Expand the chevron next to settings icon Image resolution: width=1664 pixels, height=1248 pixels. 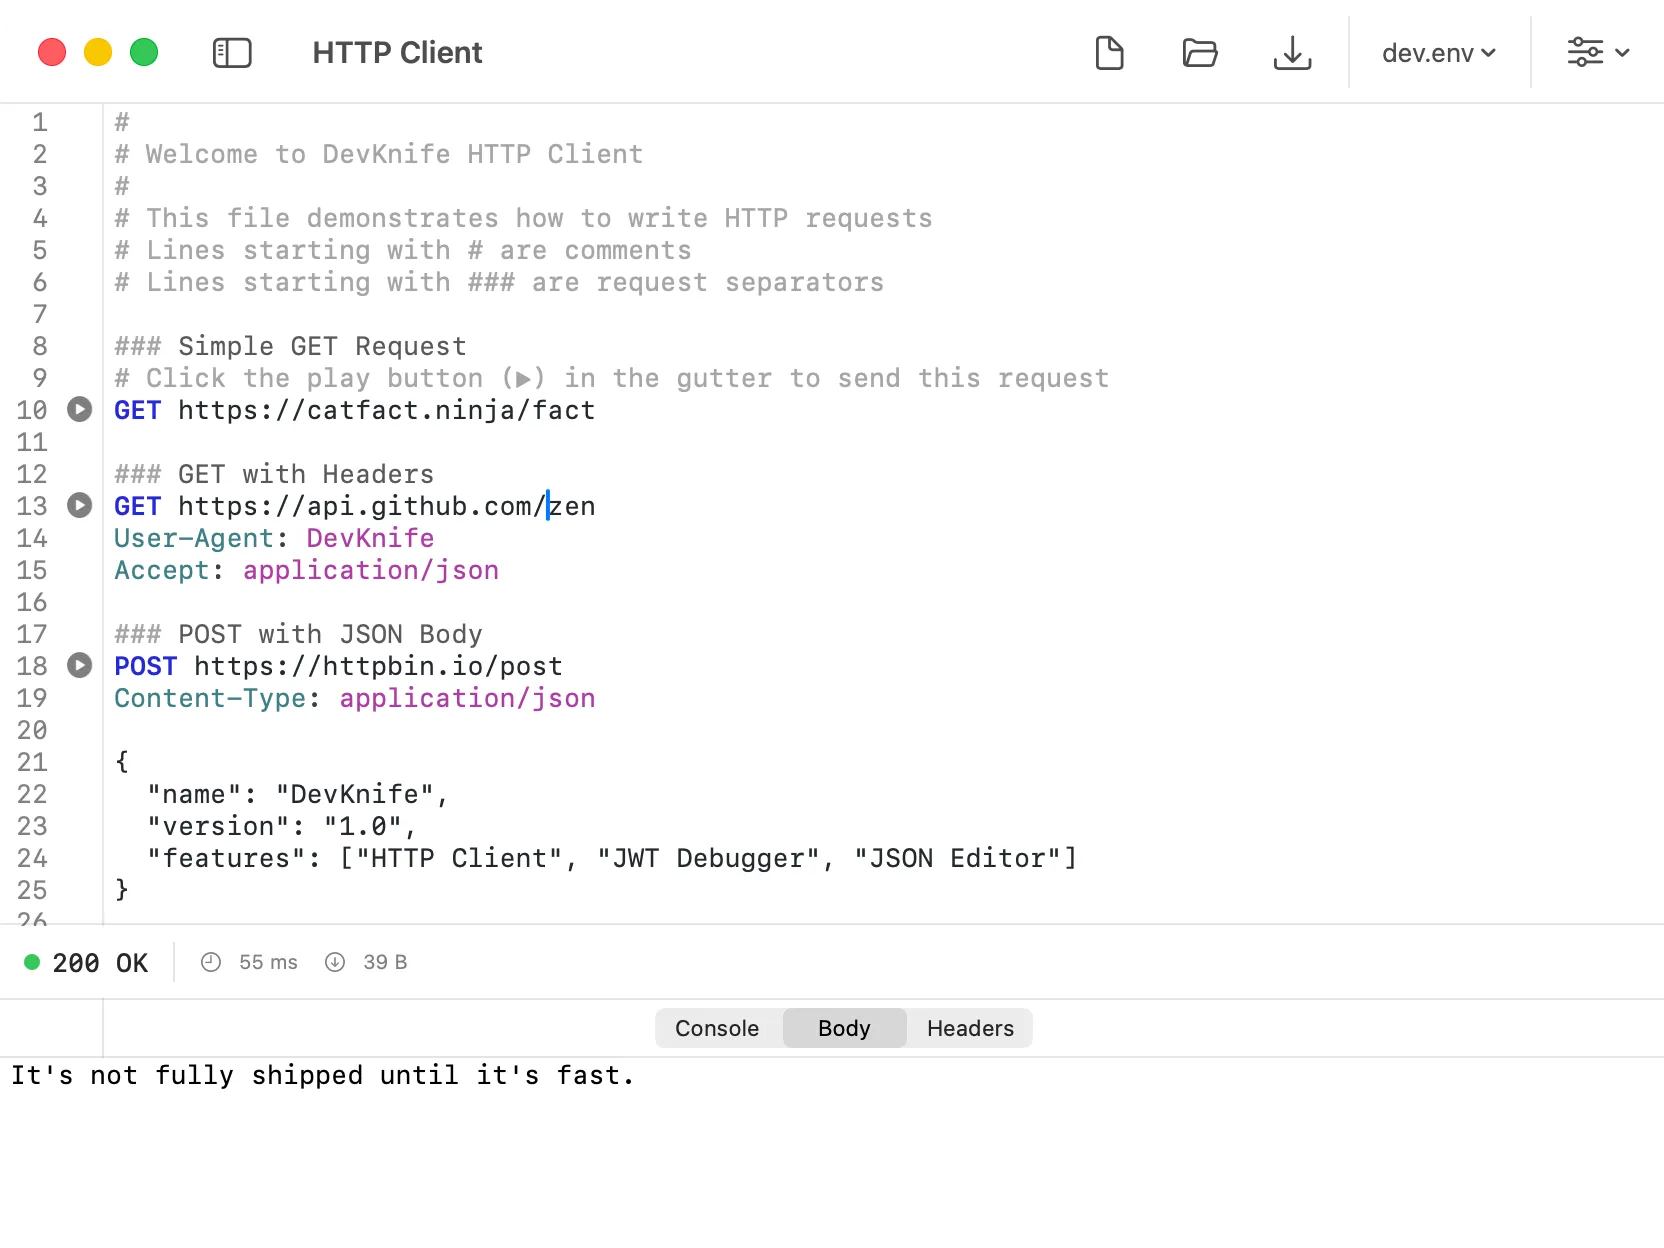point(1623,53)
